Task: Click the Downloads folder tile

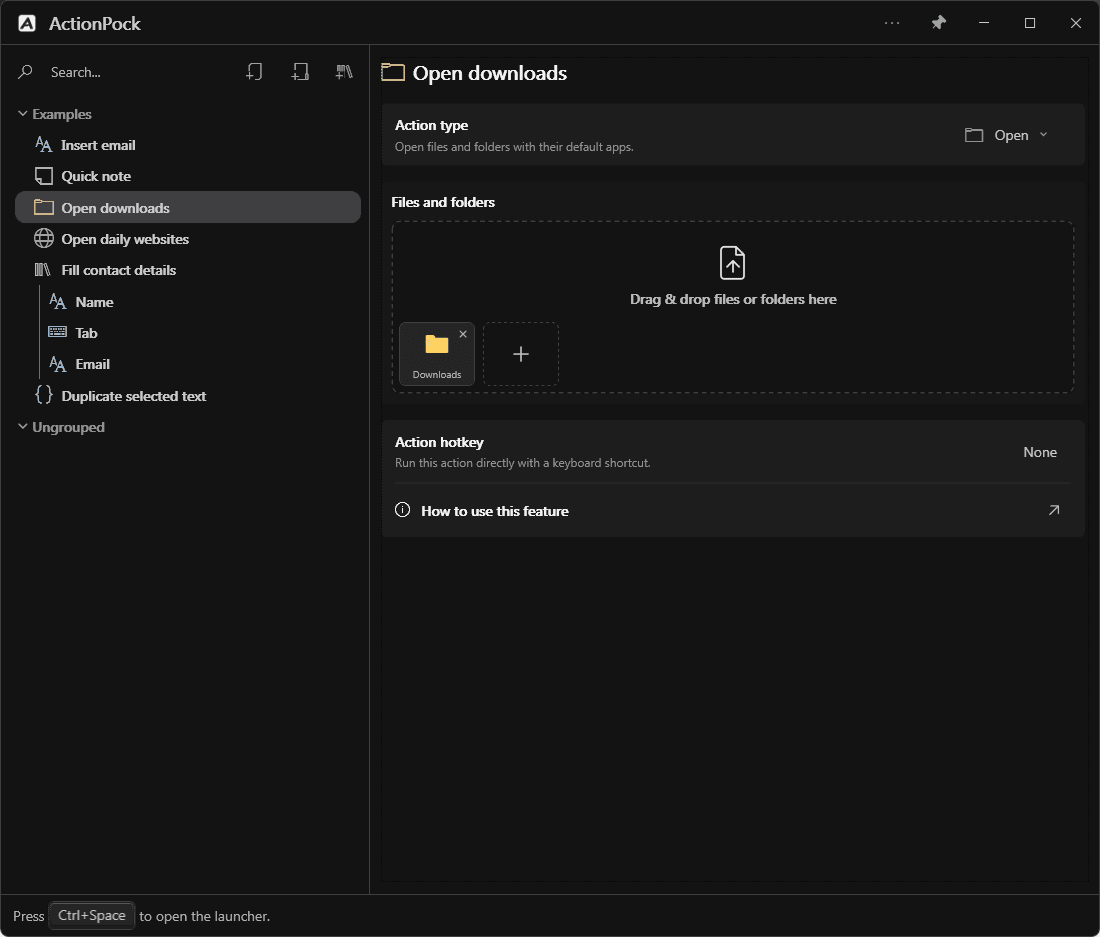Action: click(436, 354)
